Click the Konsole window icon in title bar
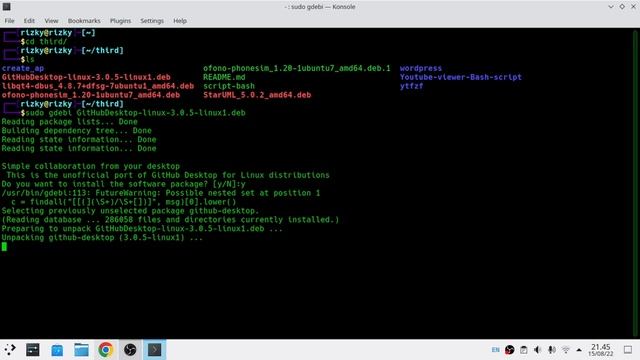Viewport: 640px width, 360px height. click(x=7, y=7)
